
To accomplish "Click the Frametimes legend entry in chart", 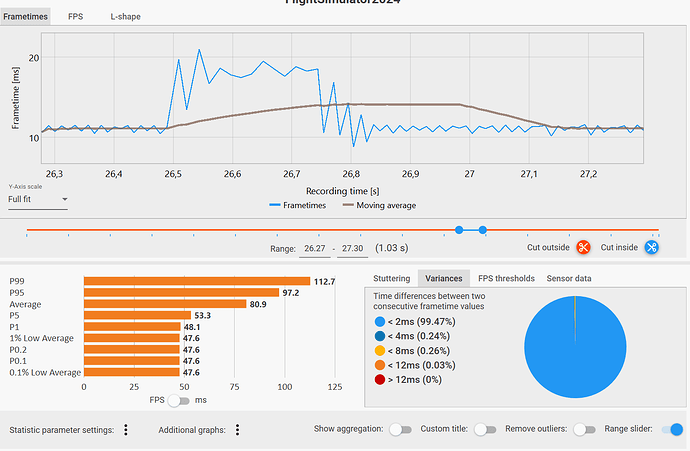I will click(x=303, y=205).
